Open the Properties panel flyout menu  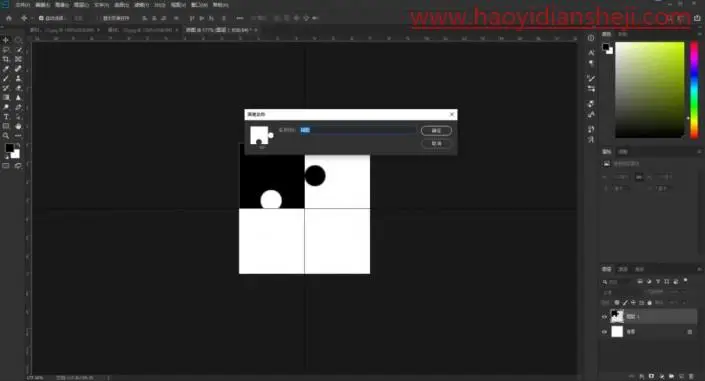coord(699,152)
